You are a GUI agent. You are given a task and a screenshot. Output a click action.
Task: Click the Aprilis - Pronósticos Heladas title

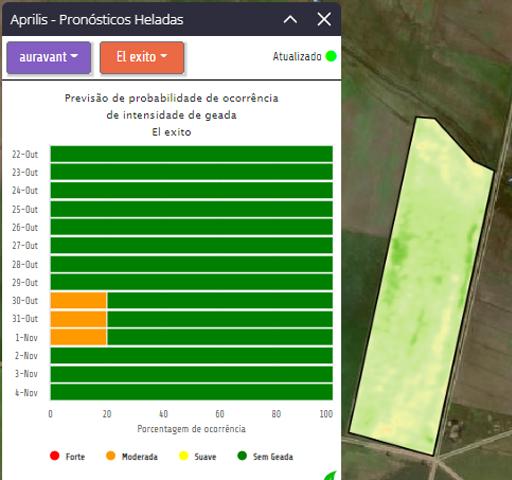[97, 20]
